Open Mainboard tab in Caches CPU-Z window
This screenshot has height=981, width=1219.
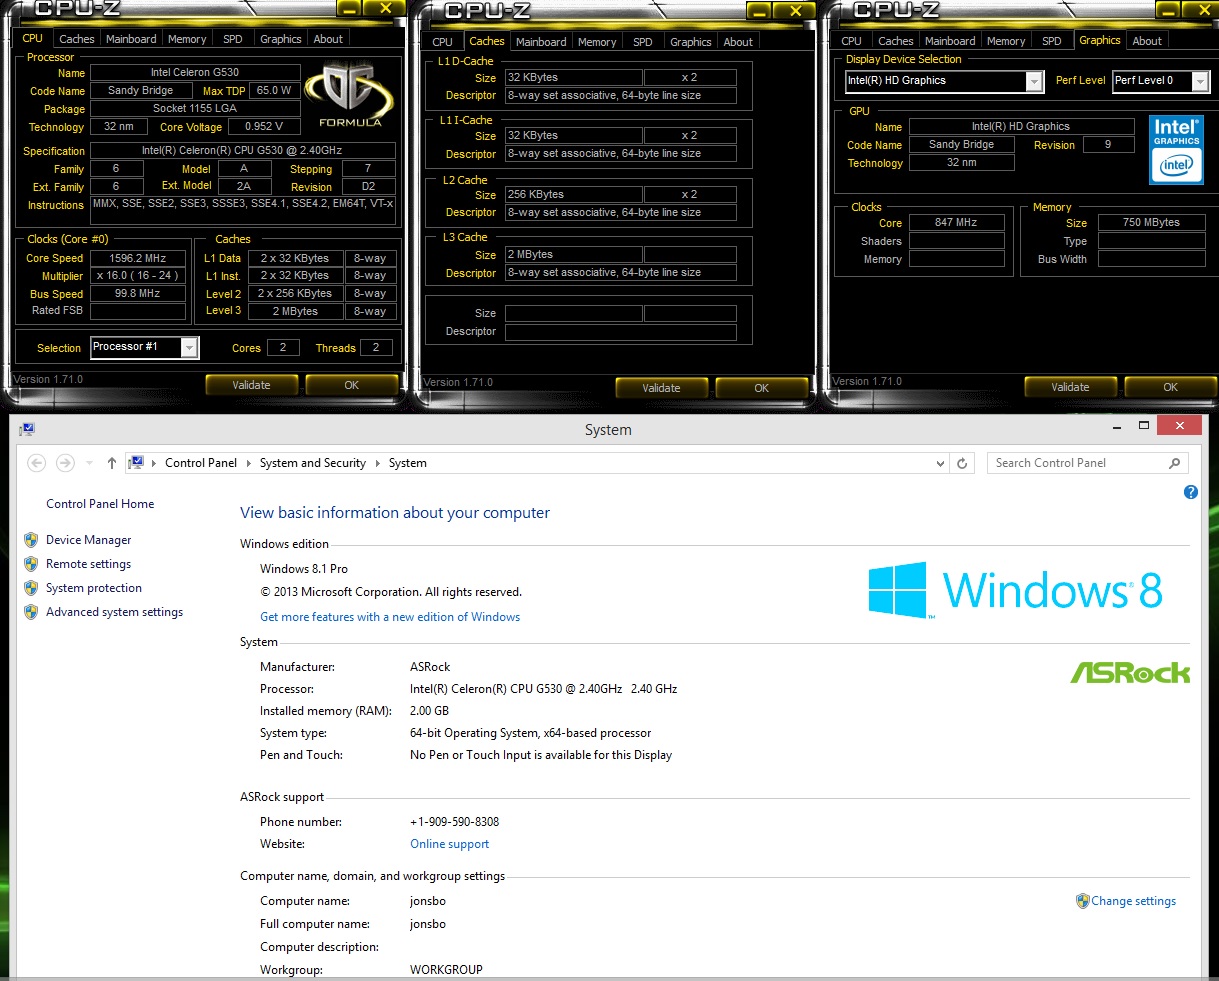(541, 42)
